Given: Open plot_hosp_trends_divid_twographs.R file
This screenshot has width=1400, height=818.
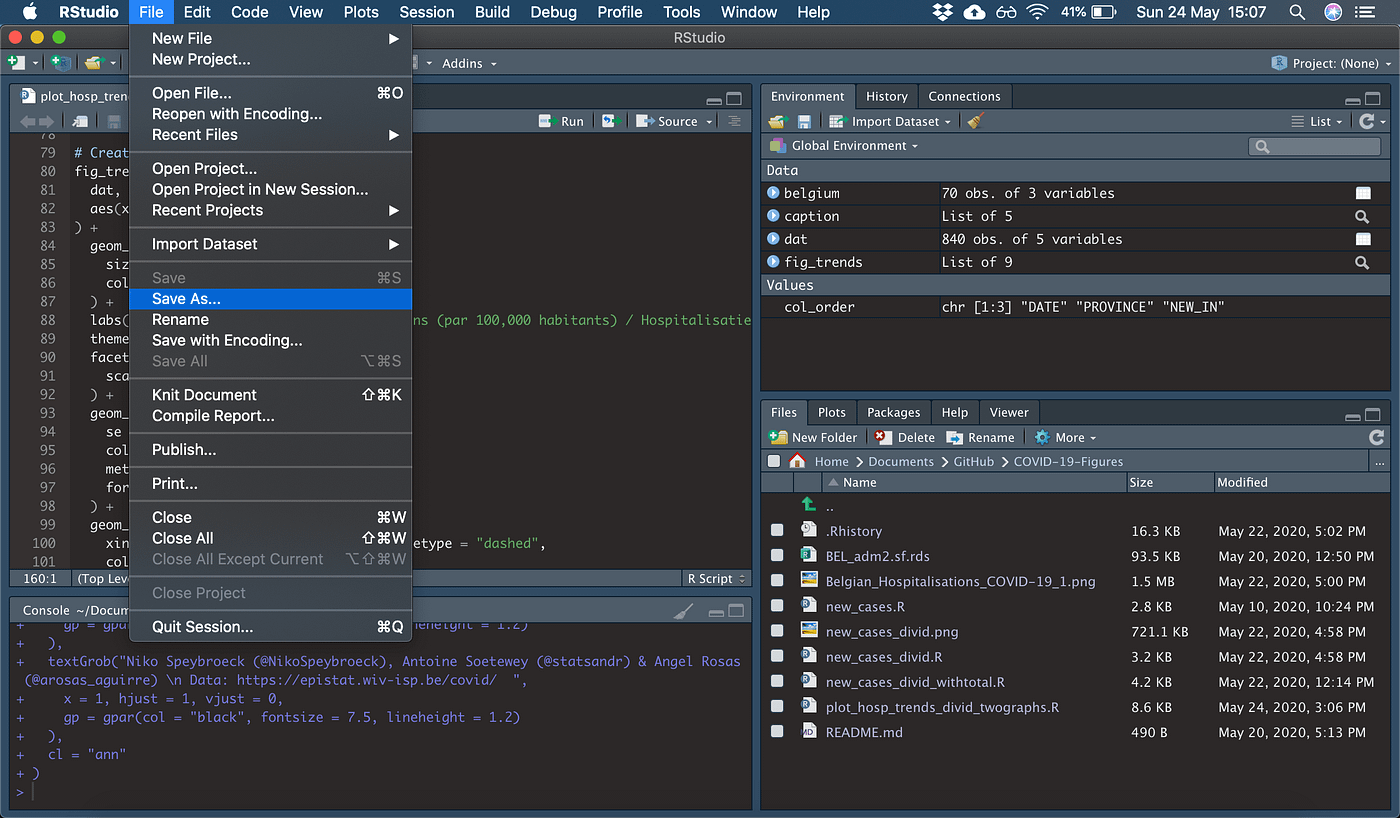Looking at the screenshot, I should [x=942, y=707].
